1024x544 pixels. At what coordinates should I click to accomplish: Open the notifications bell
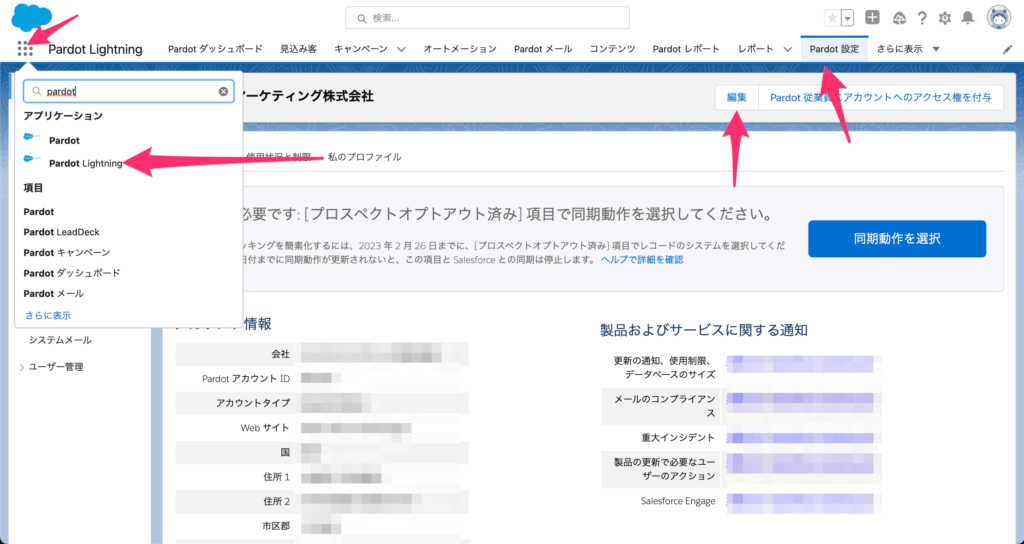(968, 18)
